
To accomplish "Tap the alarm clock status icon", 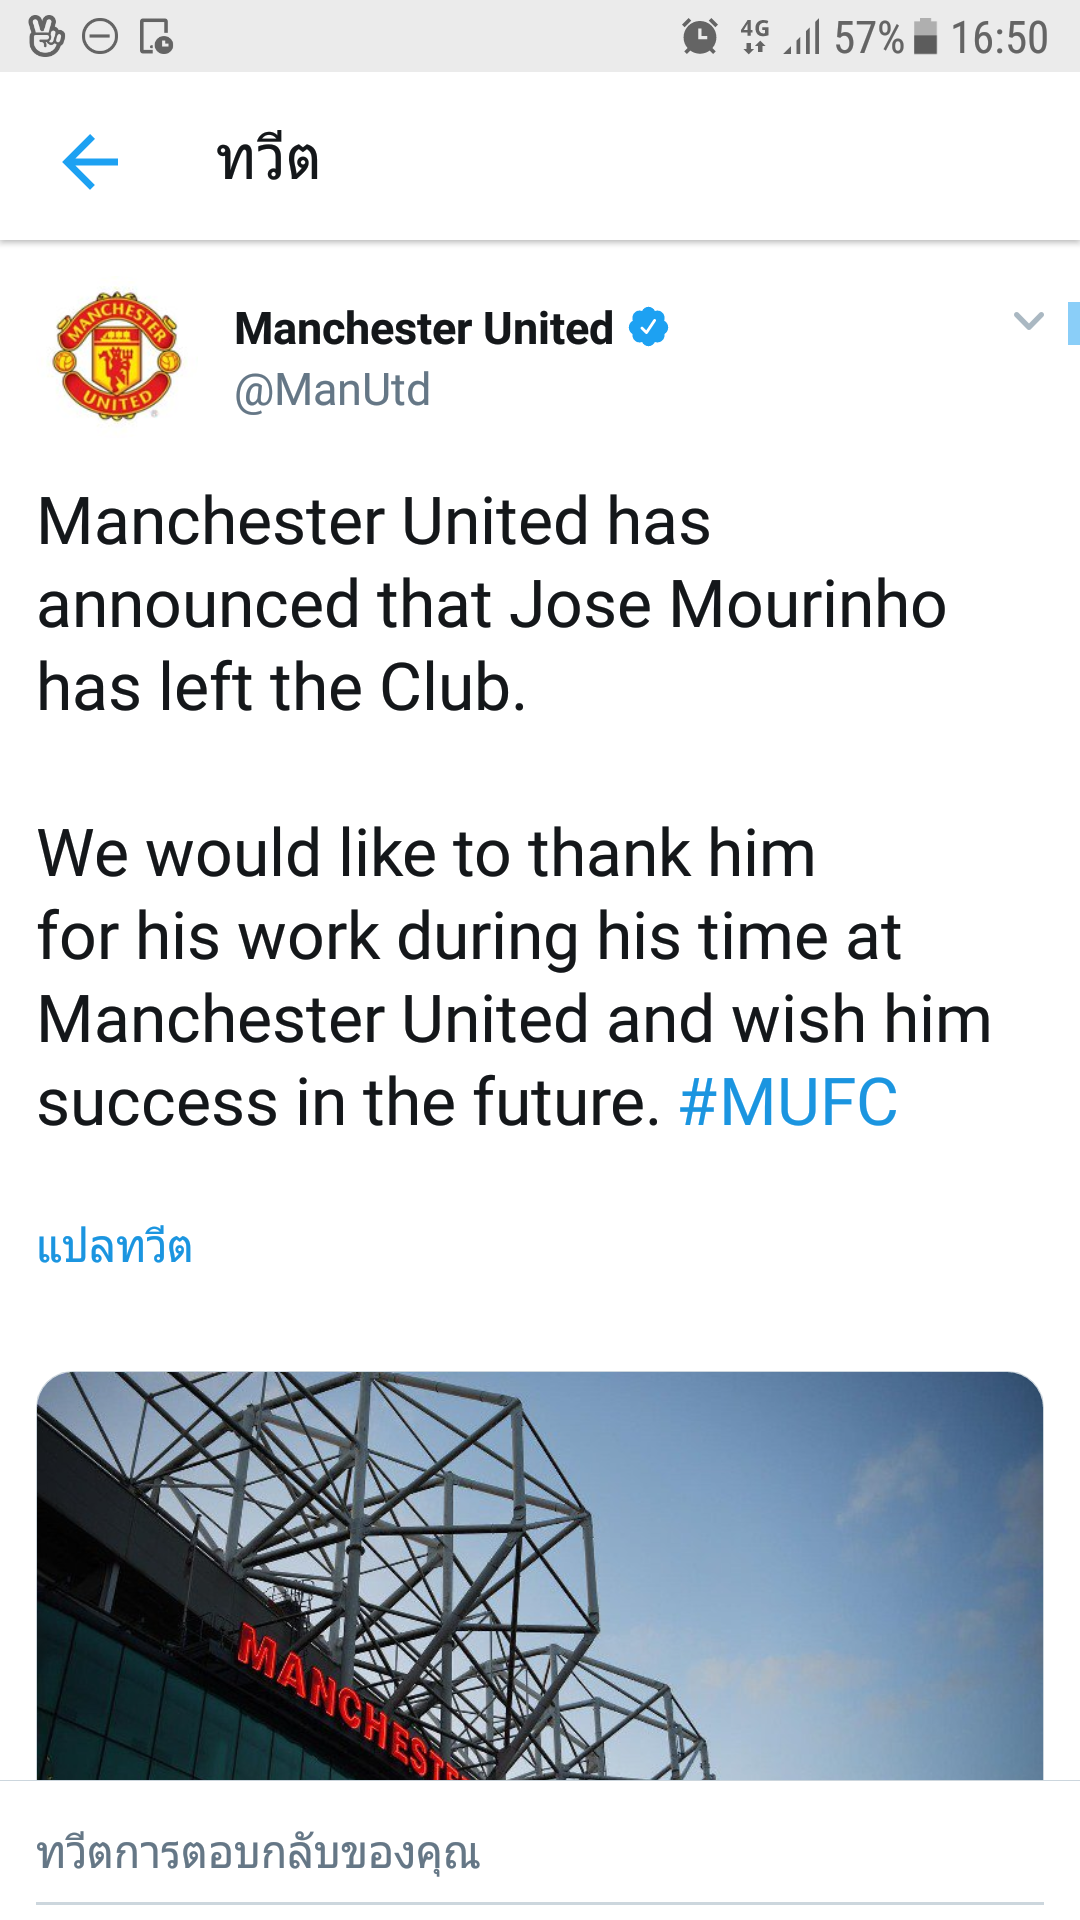I will [700, 37].
